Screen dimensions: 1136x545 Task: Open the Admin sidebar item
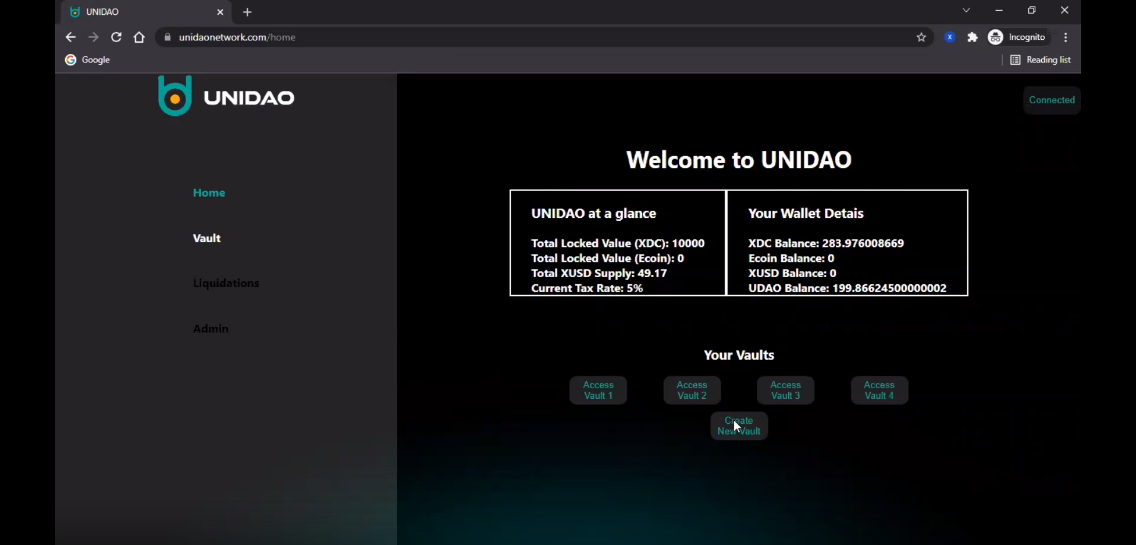click(211, 328)
